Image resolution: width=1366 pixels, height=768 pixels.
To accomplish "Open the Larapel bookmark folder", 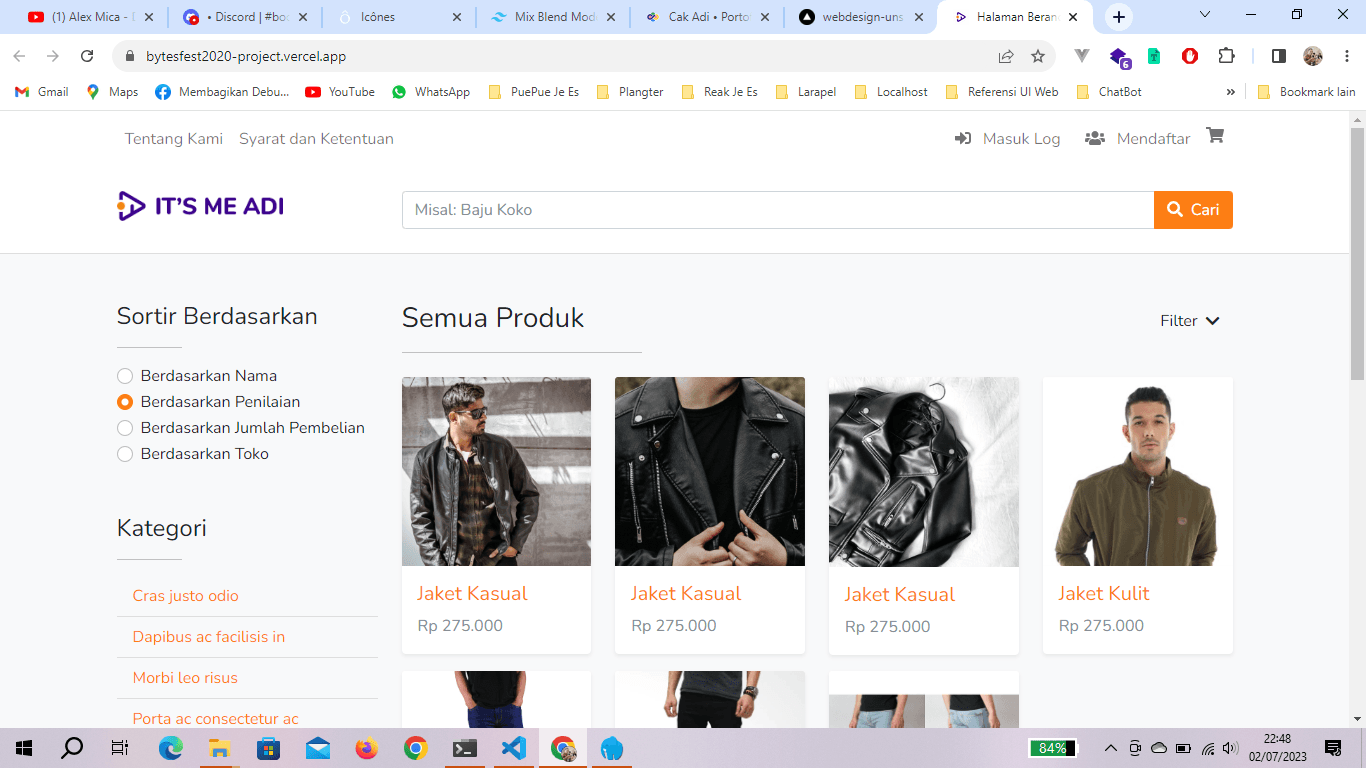I will pos(805,92).
